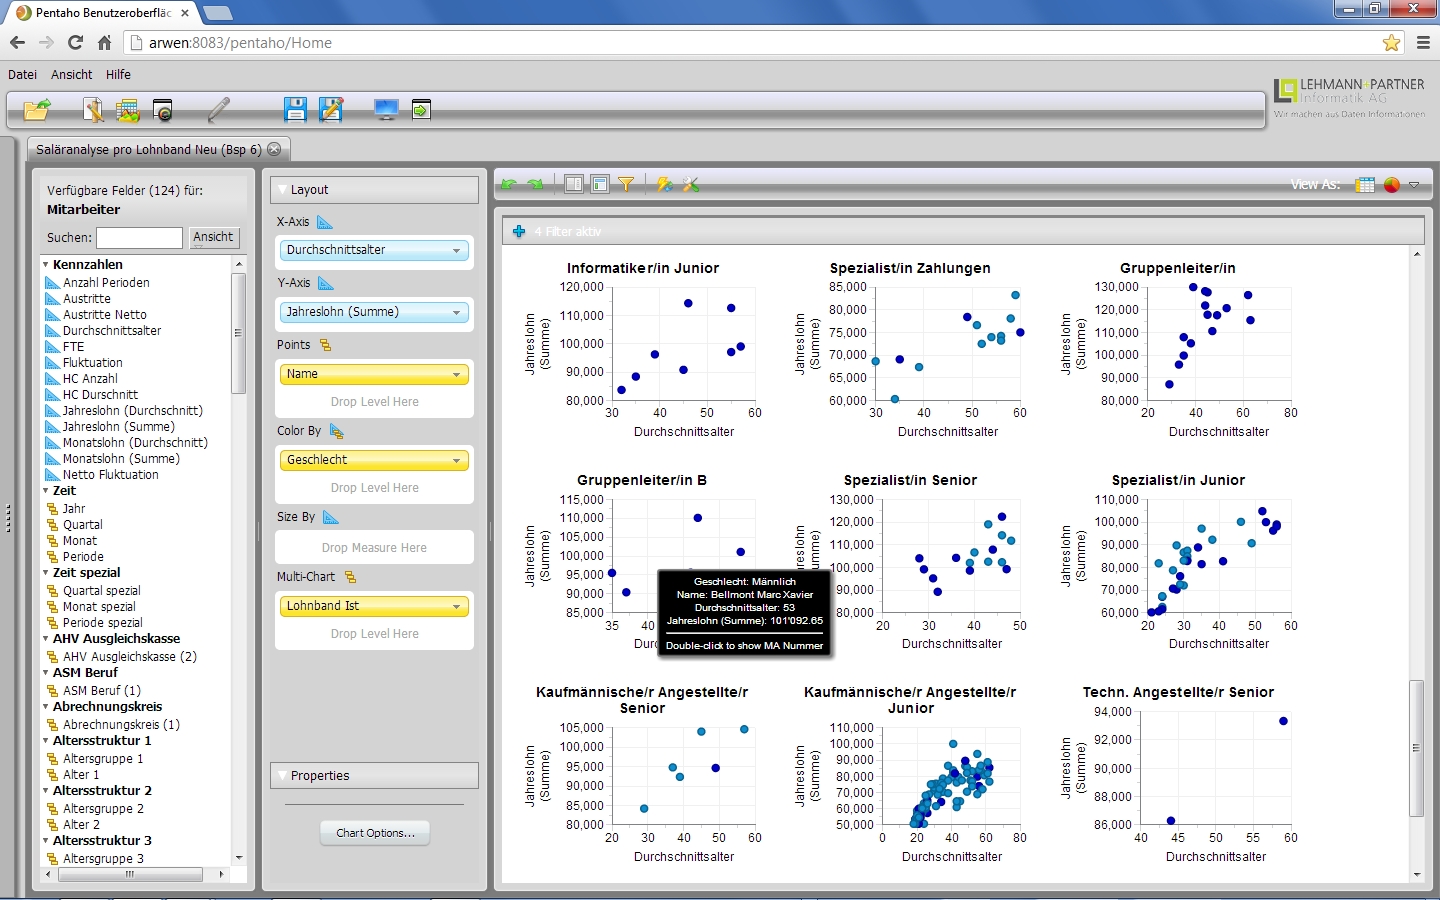Click the Size By ruler icon
The width and height of the screenshot is (1440, 900).
[331, 517]
